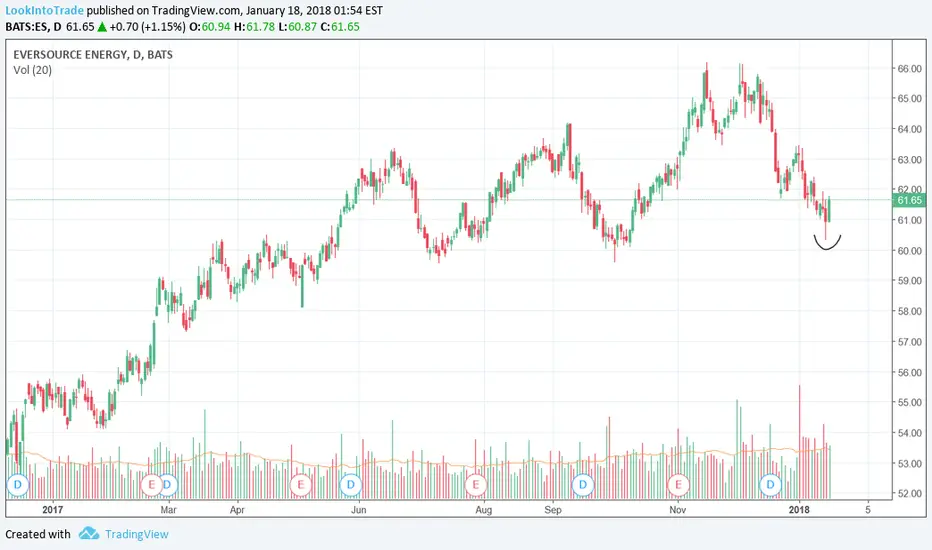Click the high value 'H:61.78'
Image resolution: width=932 pixels, height=550 pixels.
254,27
